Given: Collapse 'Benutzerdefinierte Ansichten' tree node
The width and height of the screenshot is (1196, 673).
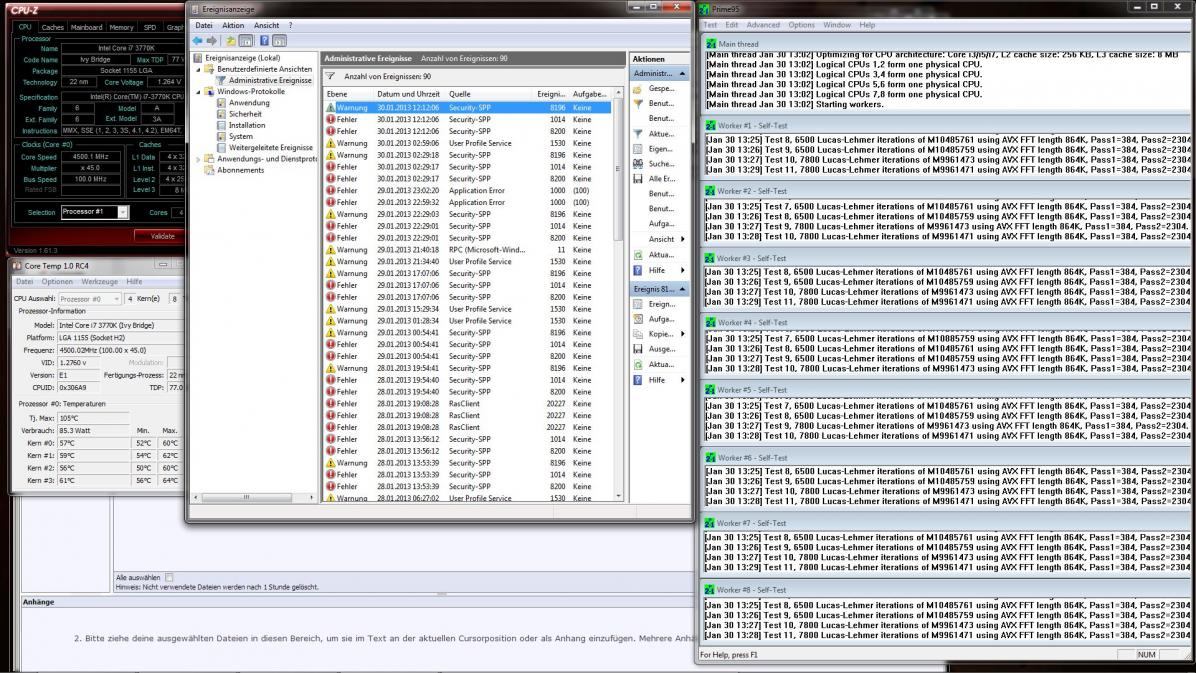Looking at the screenshot, I should 198,69.
